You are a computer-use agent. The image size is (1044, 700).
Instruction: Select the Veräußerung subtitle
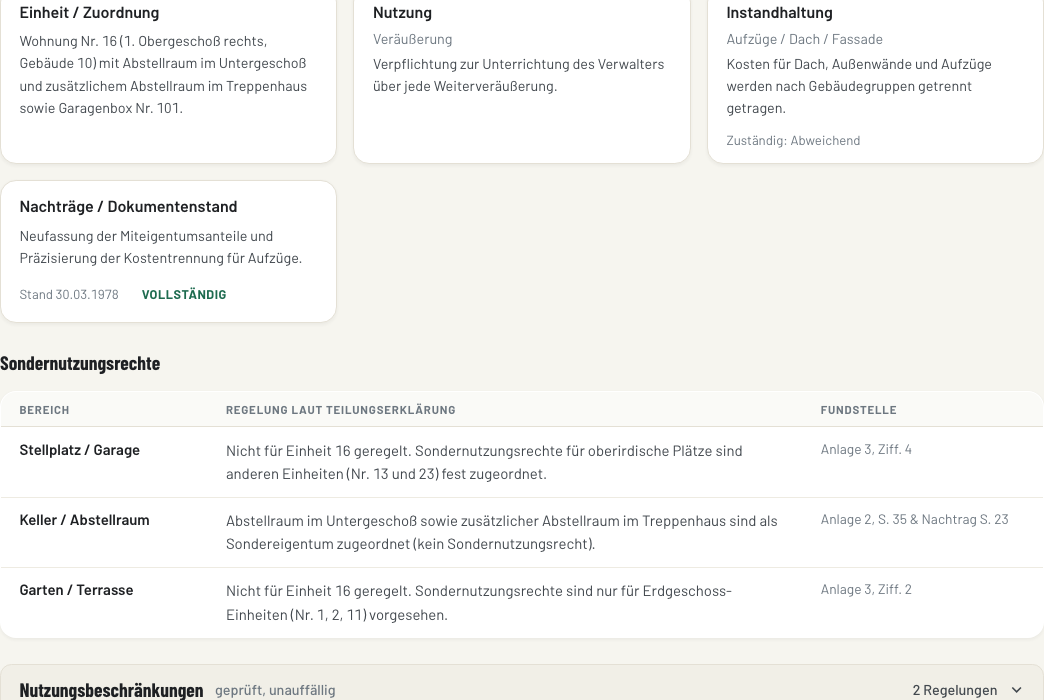(x=412, y=39)
